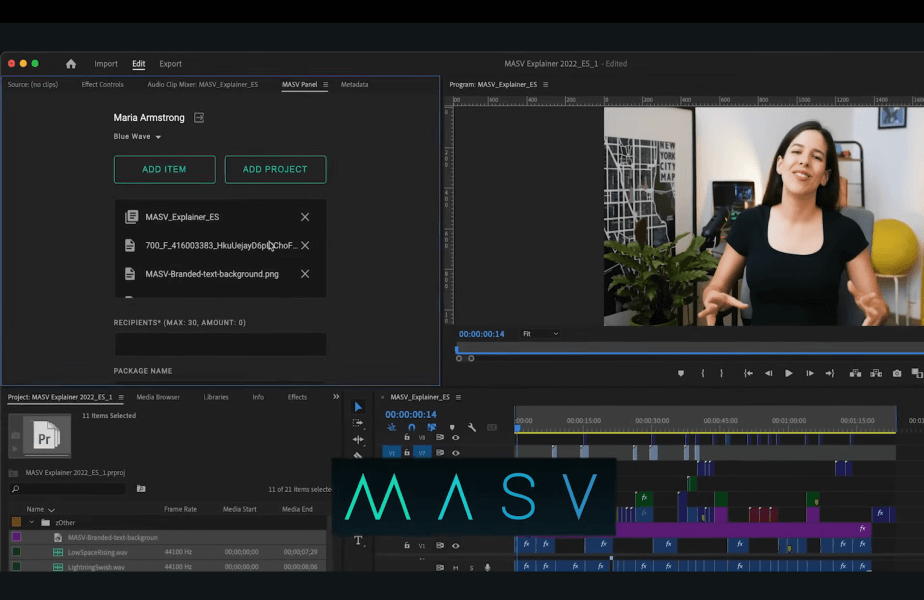Open the comparison view icon
The image size is (924, 600).
click(x=917, y=373)
